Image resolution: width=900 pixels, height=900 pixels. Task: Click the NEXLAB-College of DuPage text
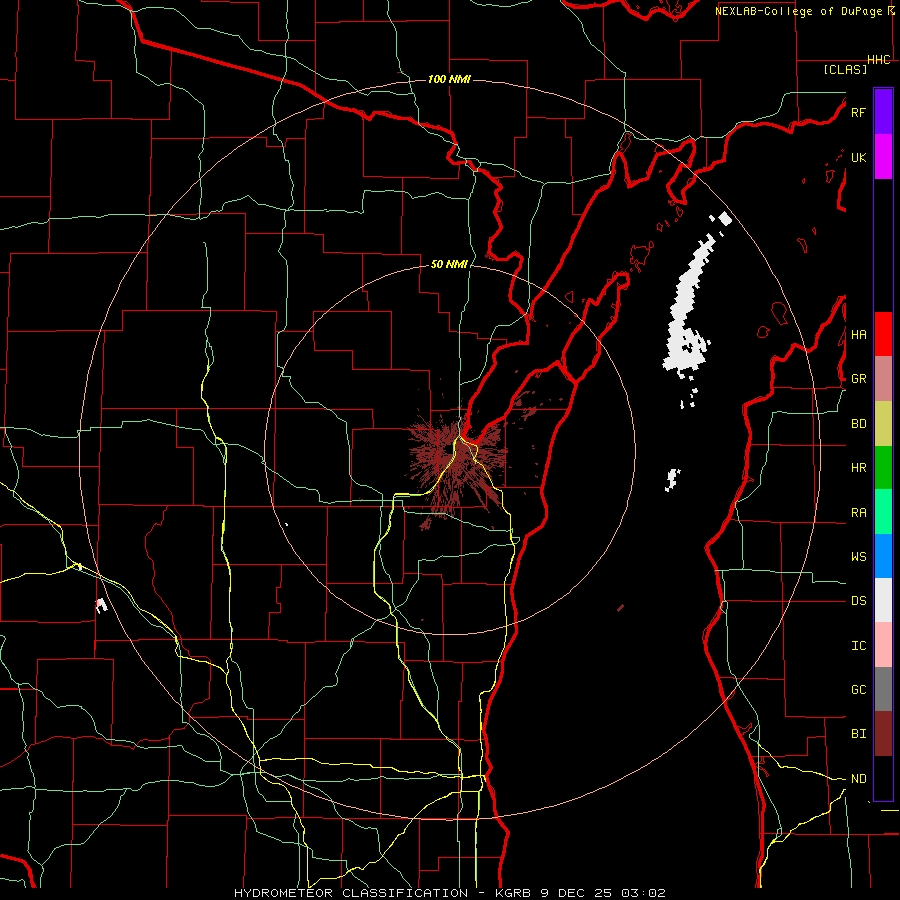[x=800, y=11]
